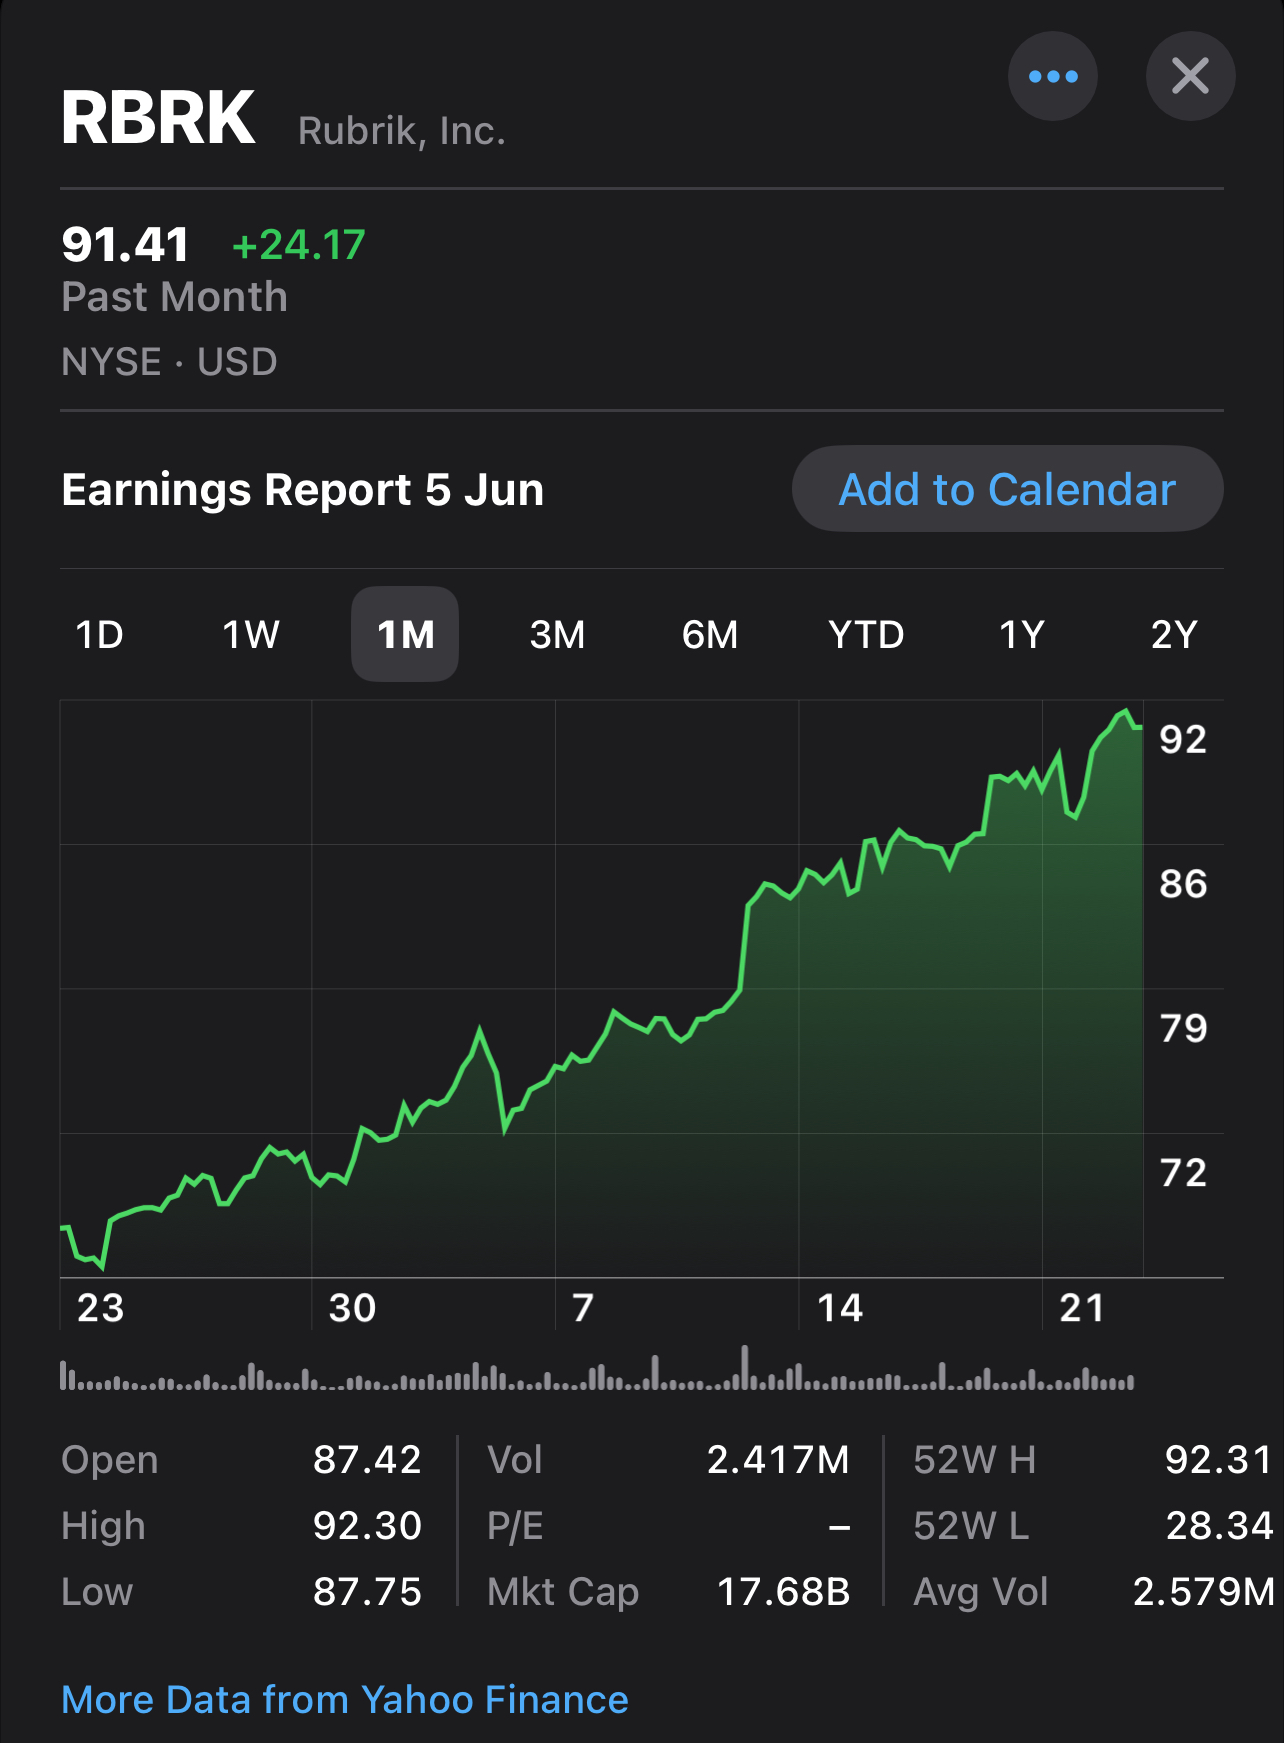Tap the Open stat label

(110, 1460)
